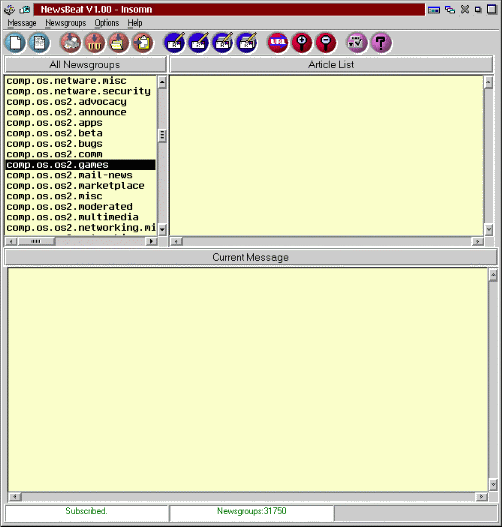Click the second blue compose-with-pencil icon

pyautogui.click(x=199, y=43)
